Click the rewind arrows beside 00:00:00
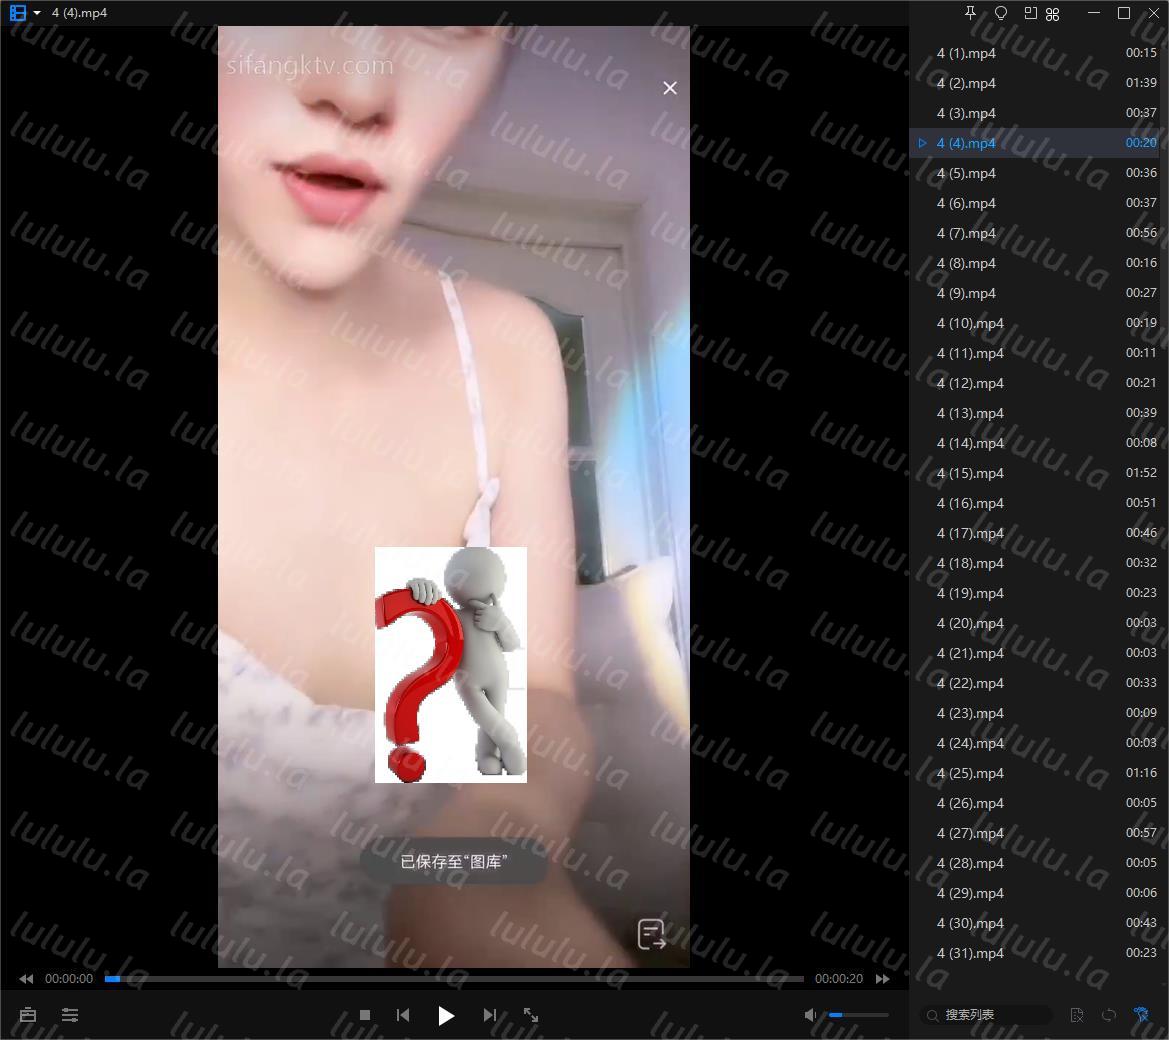Viewport: 1169px width, 1040px height. 26,979
